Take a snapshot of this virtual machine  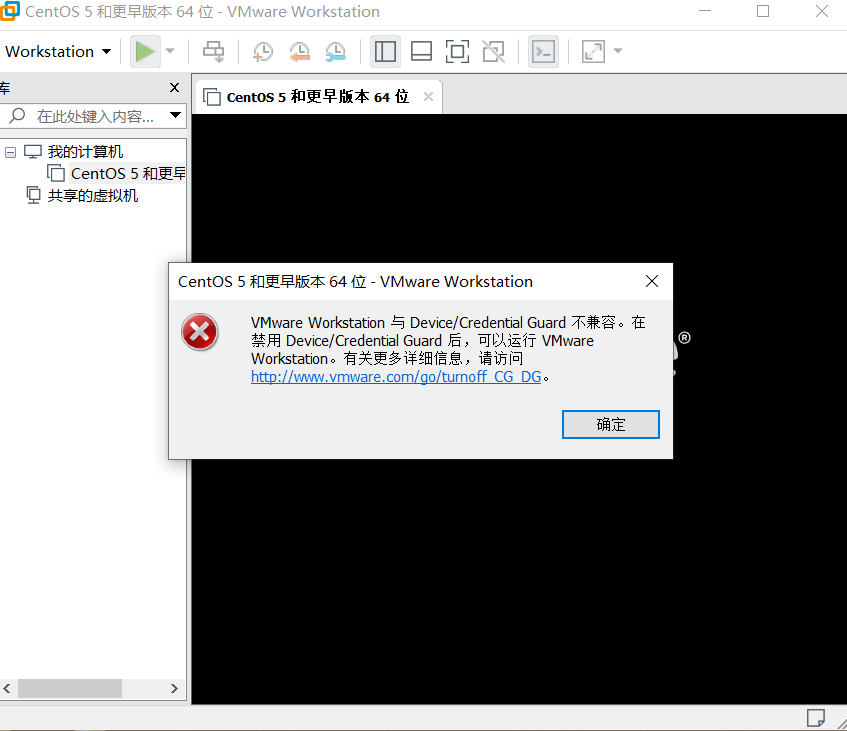[263, 51]
